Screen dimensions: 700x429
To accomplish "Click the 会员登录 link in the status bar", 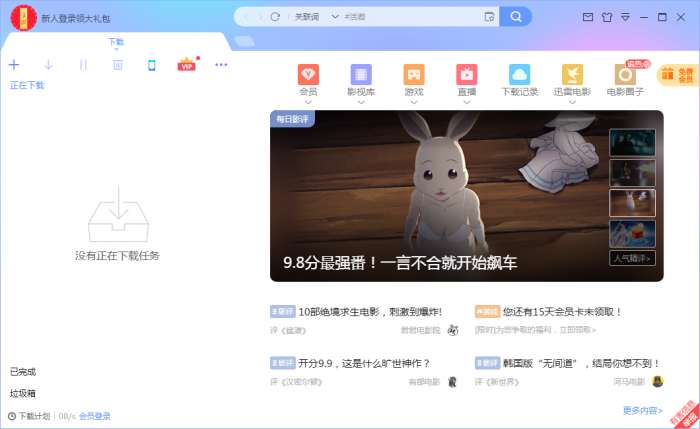I will tap(95, 416).
